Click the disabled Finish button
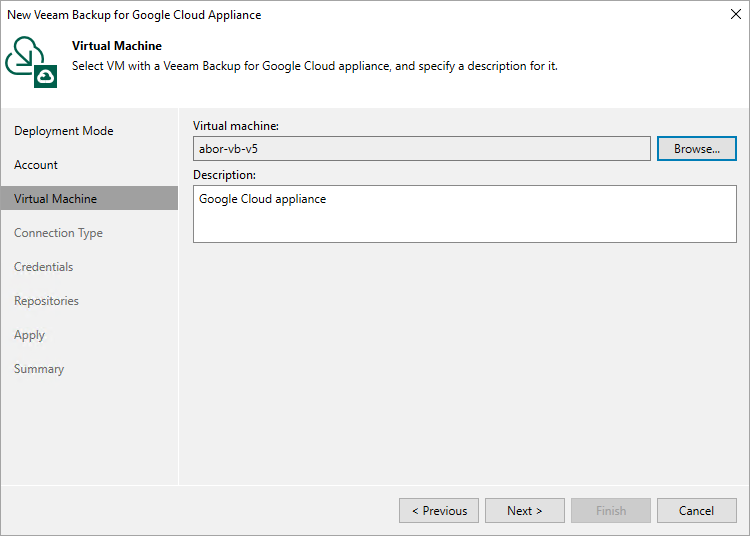Screen dimensions: 750x536 [x=611, y=511]
